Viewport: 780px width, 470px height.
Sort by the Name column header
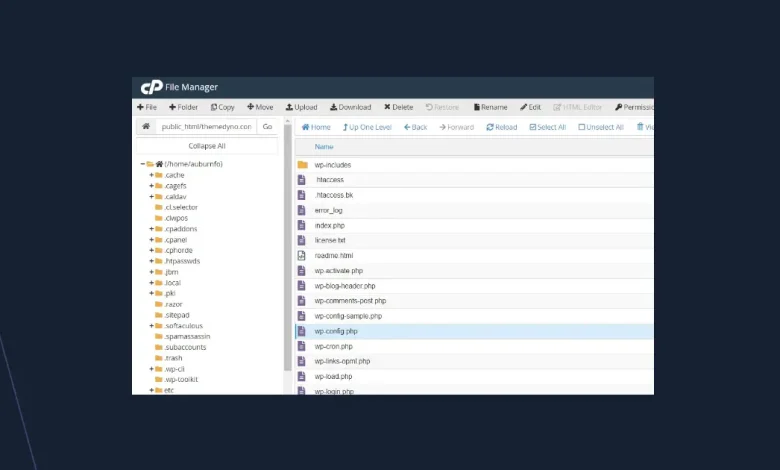[x=324, y=147]
